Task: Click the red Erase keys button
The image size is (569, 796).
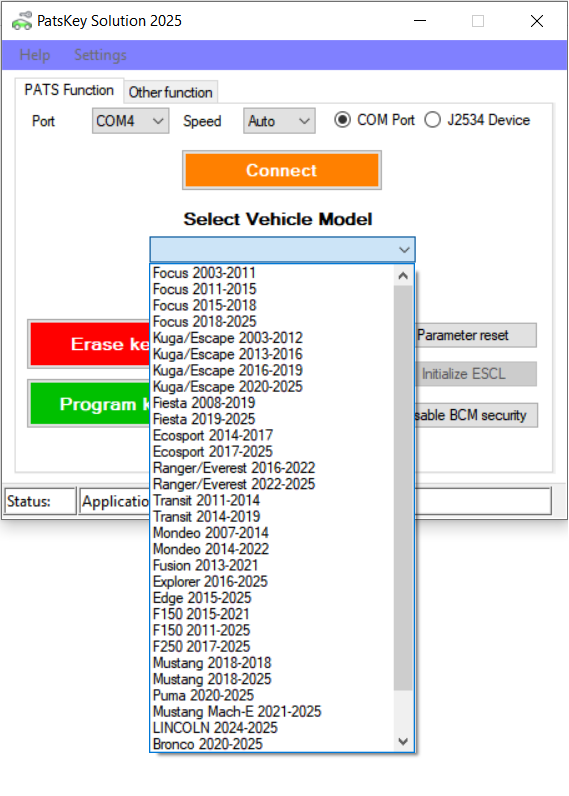Action: pos(90,344)
